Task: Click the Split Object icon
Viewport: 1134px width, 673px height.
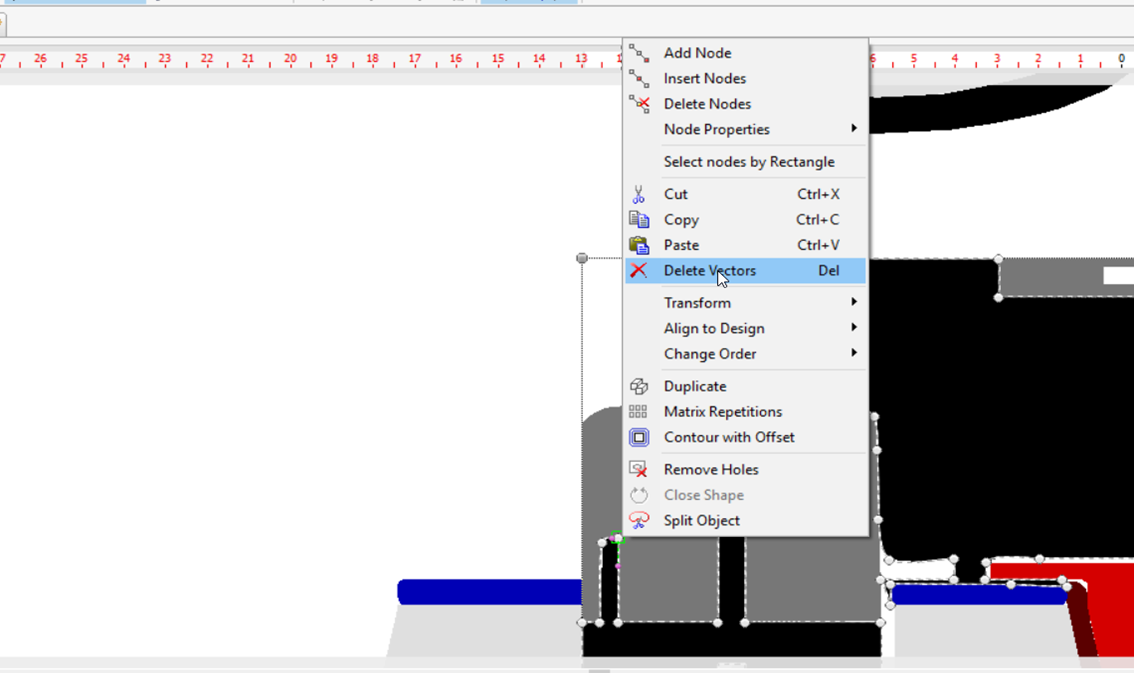Action: (x=639, y=520)
